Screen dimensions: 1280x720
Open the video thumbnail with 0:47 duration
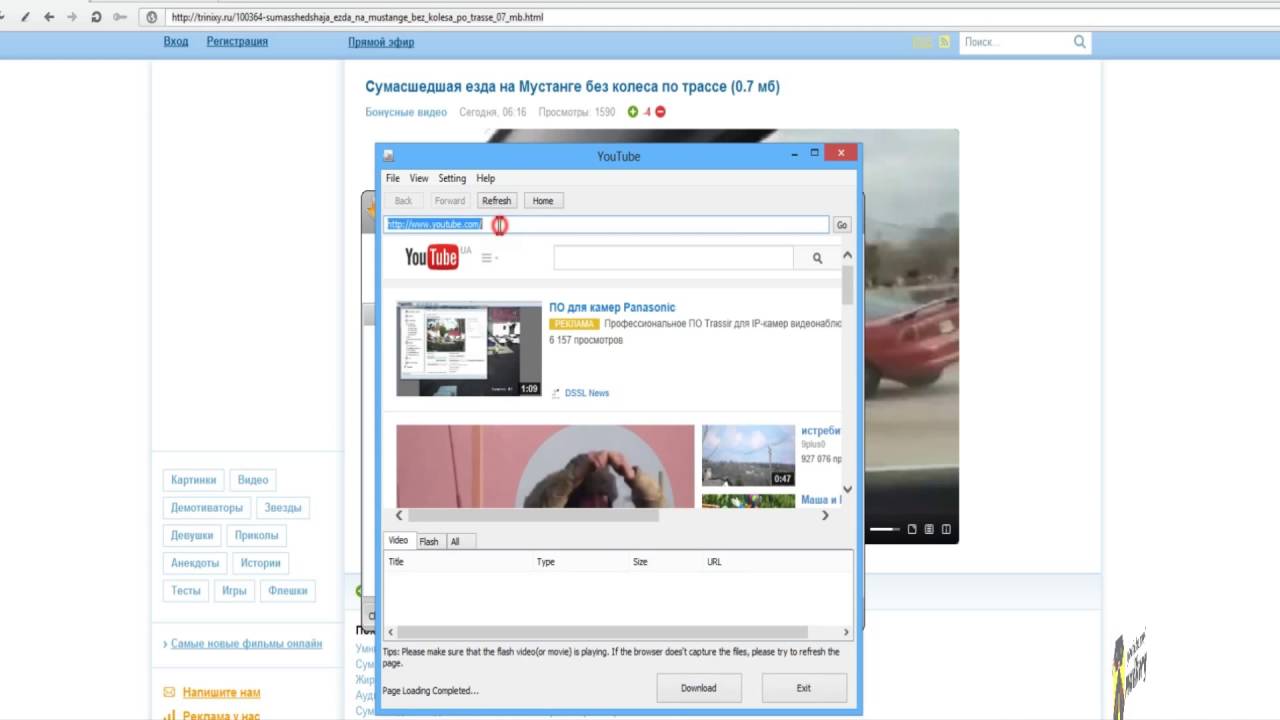coord(748,456)
